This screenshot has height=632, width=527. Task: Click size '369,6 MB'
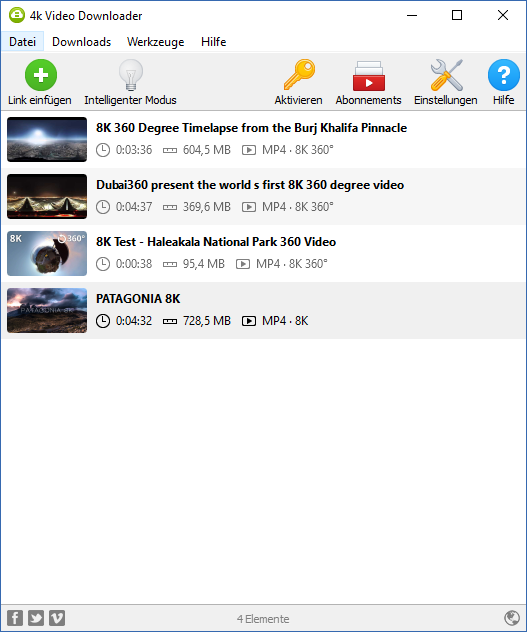(207, 207)
